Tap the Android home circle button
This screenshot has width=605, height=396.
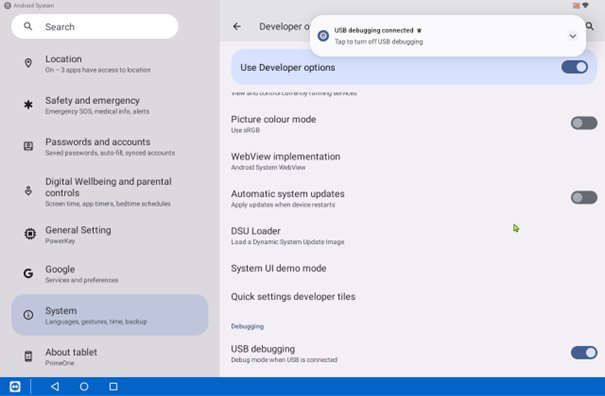84,386
